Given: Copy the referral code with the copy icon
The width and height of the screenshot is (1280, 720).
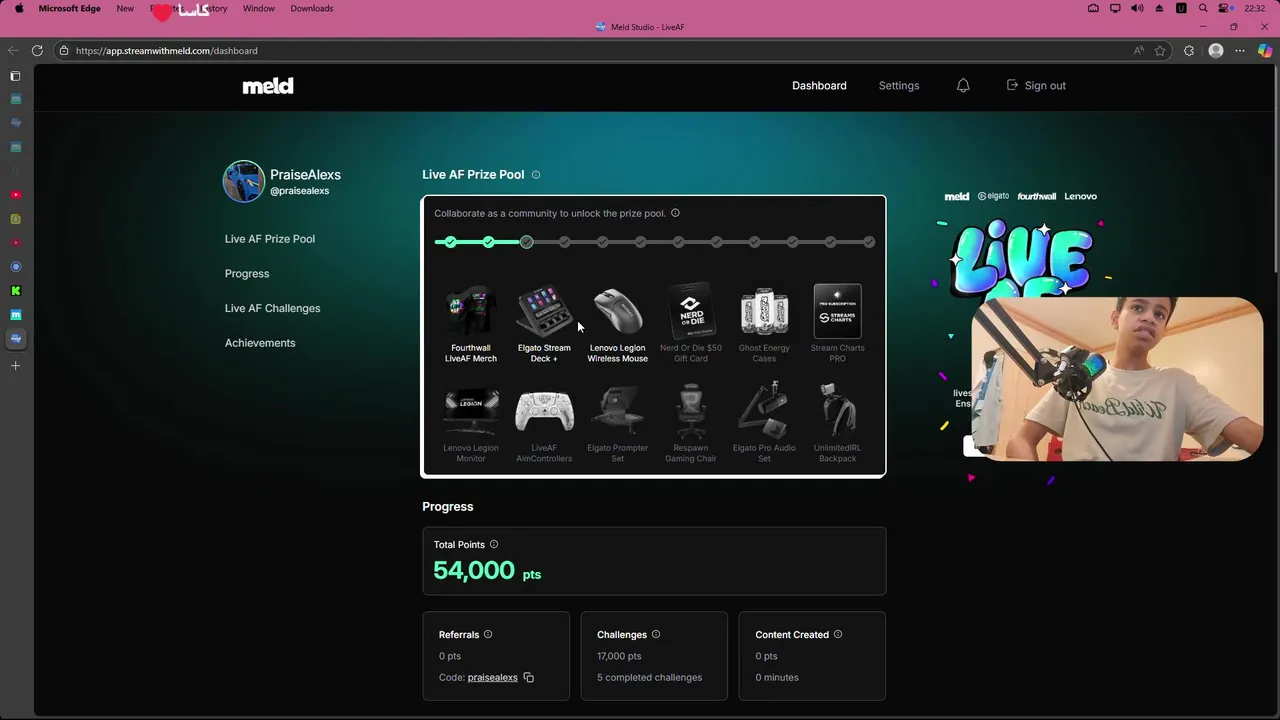Looking at the screenshot, I should [529, 677].
